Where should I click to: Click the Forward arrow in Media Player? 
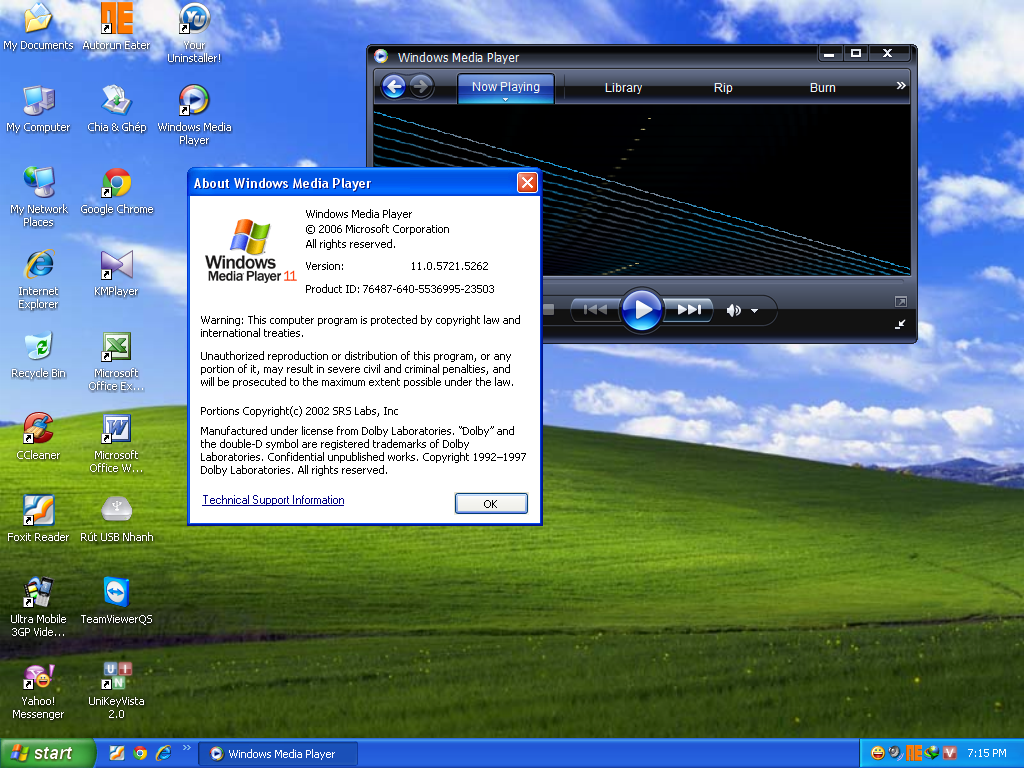click(421, 87)
